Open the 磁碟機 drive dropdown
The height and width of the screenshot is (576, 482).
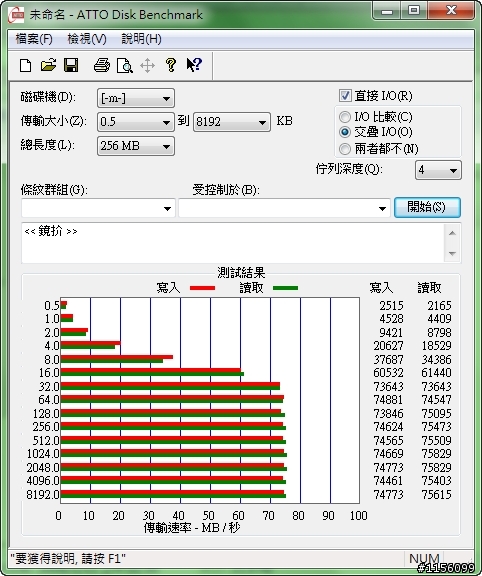click(136, 98)
